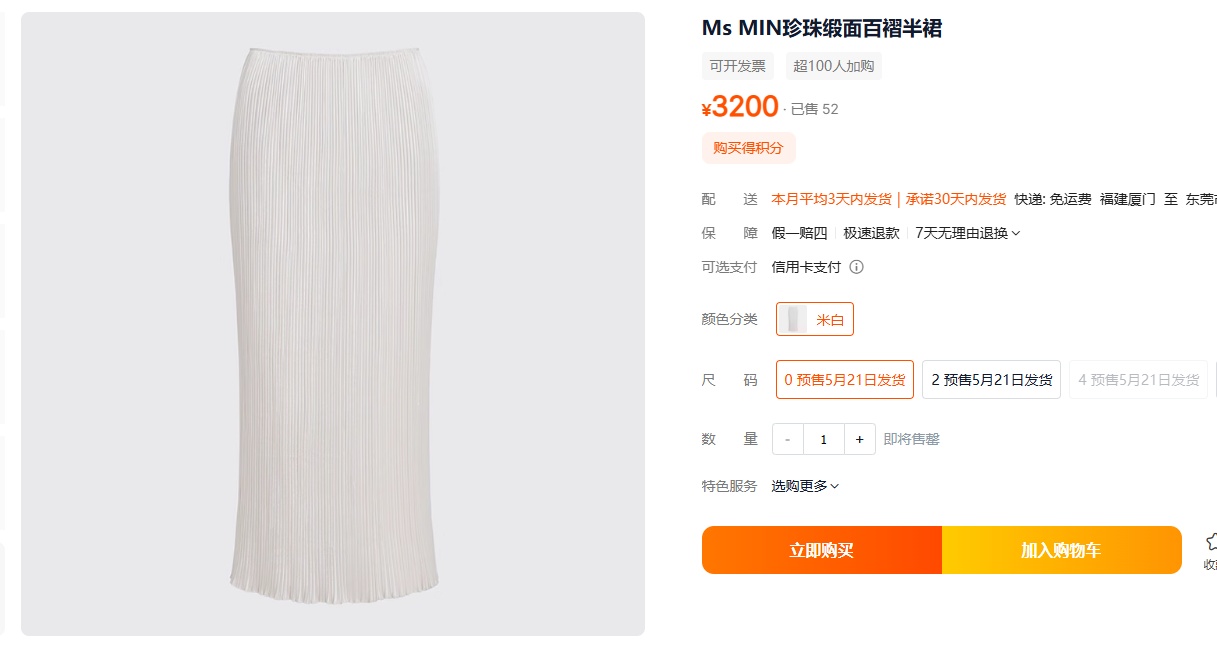The image size is (1217, 651).
Task: Expand the 选购更多 special services dropdown
Action: (x=805, y=486)
